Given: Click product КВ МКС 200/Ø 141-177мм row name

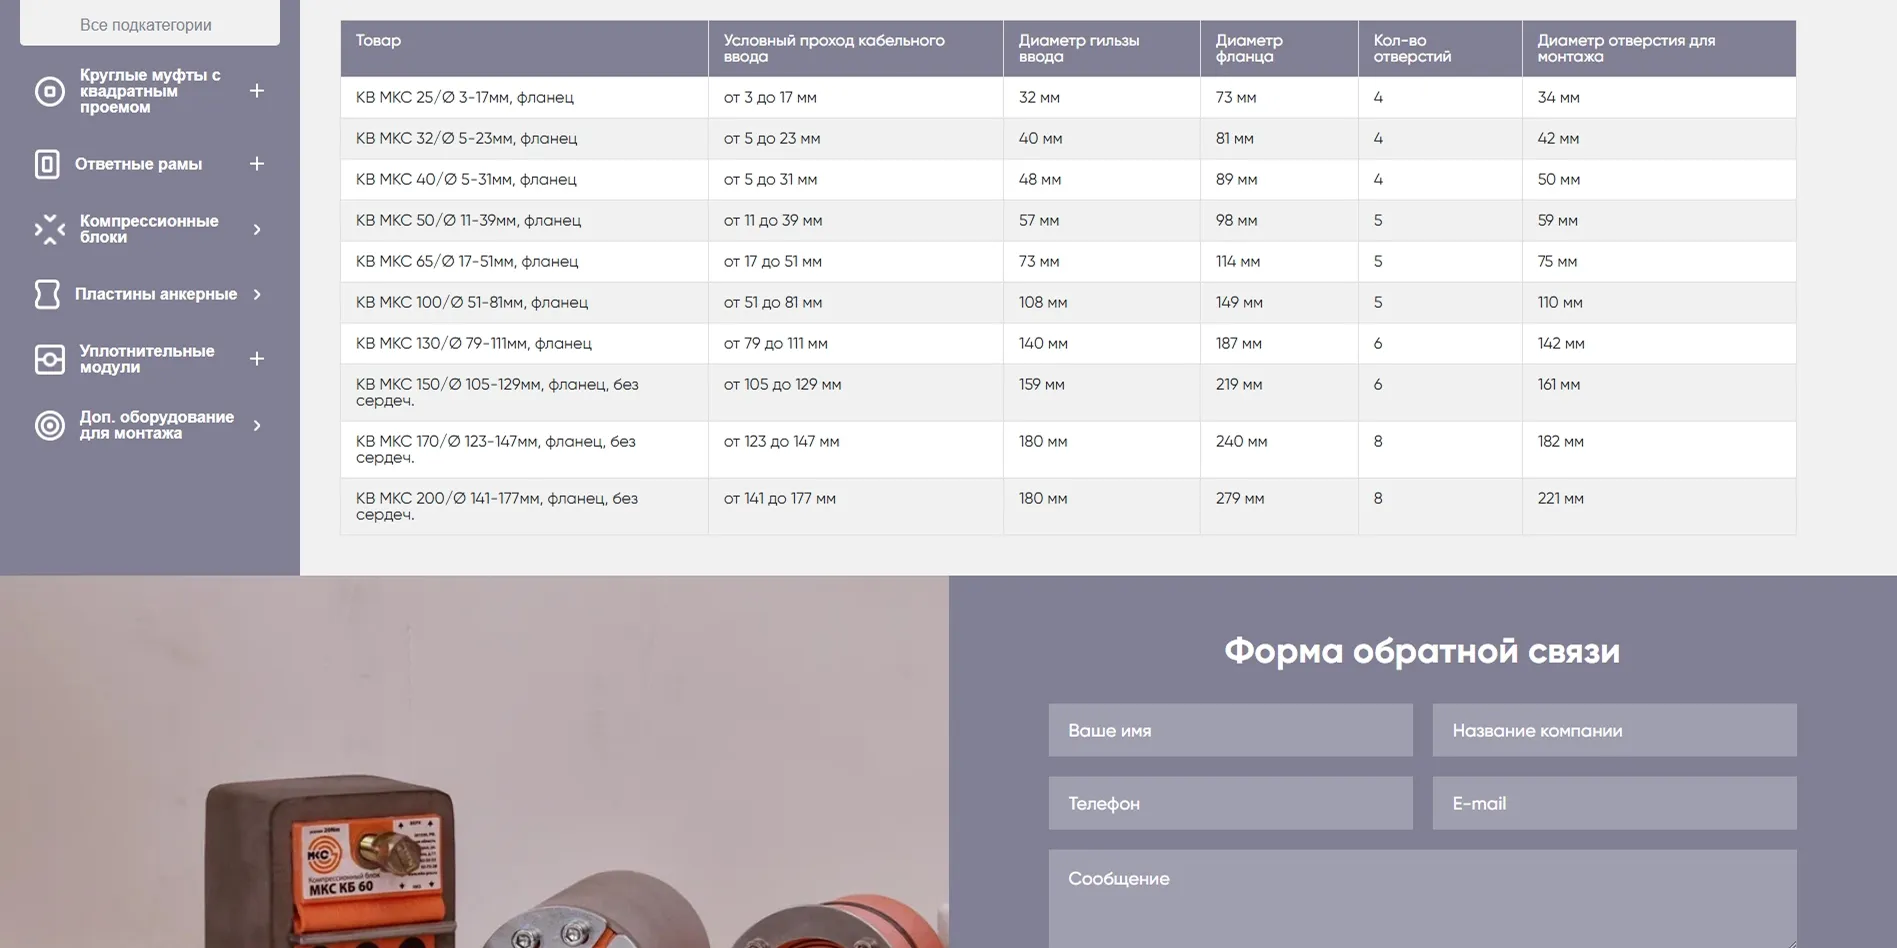Looking at the screenshot, I should 497,506.
